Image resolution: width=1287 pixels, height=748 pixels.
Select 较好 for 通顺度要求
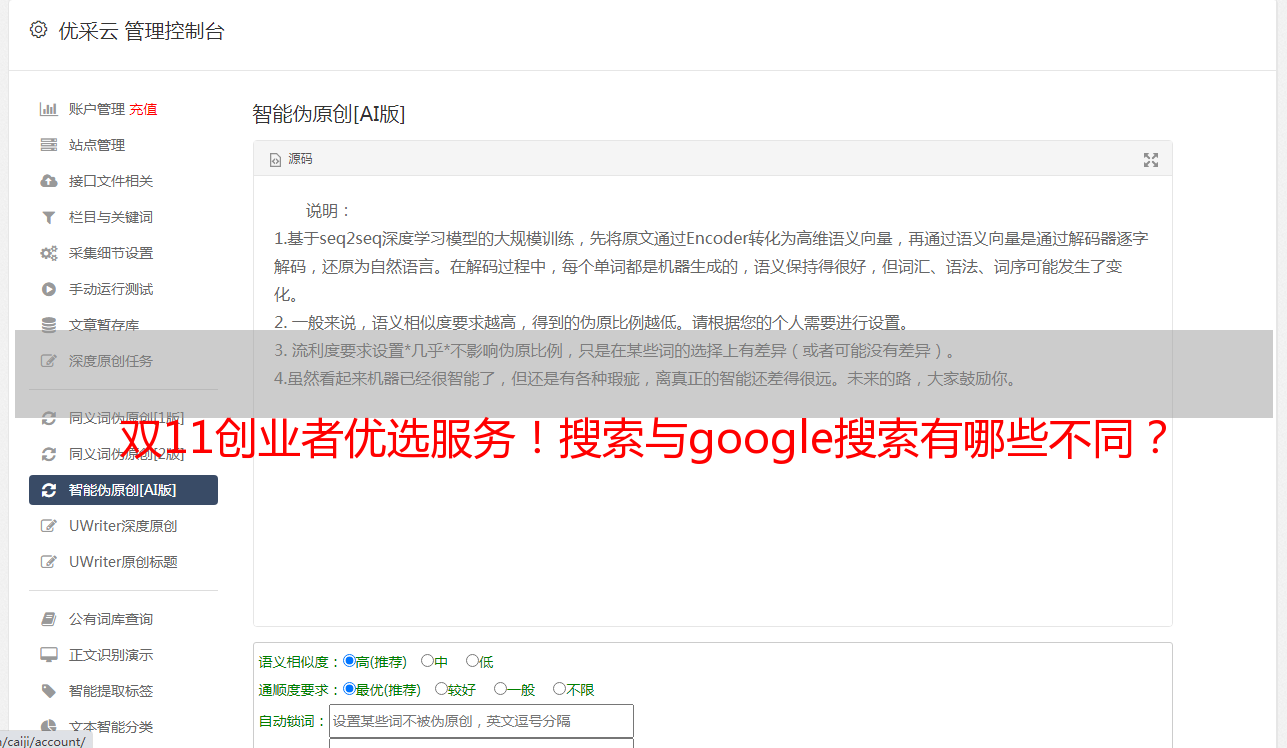point(441,689)
